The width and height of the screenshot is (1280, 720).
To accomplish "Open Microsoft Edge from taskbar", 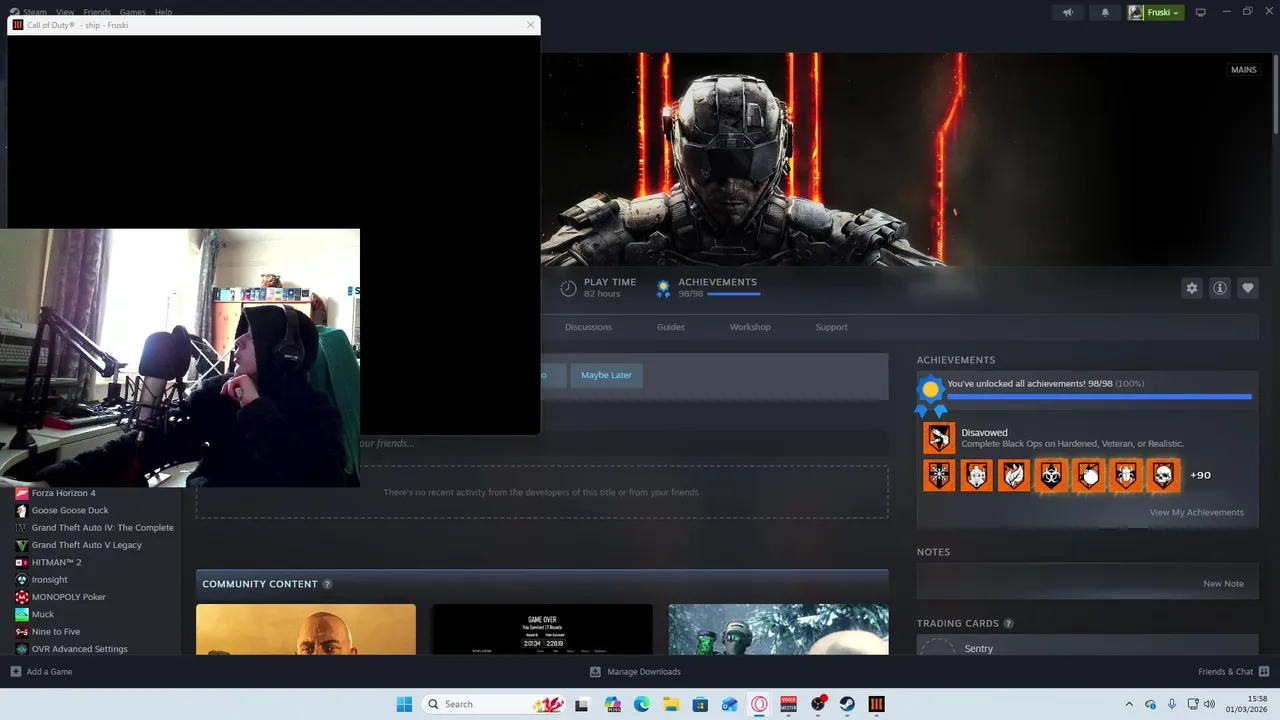I will click(642, 704).
